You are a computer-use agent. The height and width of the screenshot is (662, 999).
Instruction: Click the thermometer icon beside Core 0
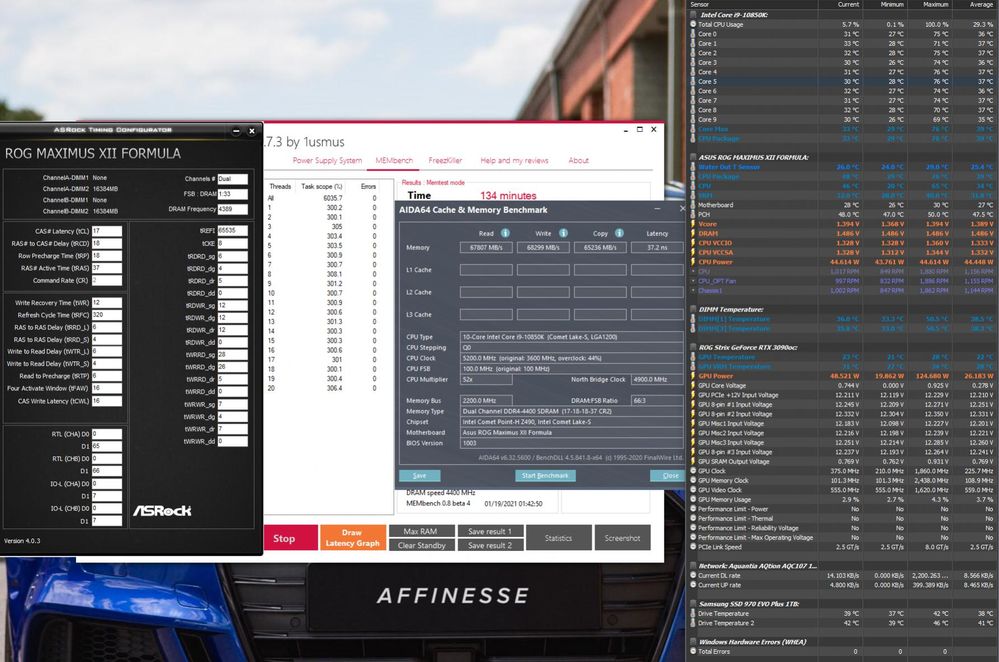tap(693, 34)
